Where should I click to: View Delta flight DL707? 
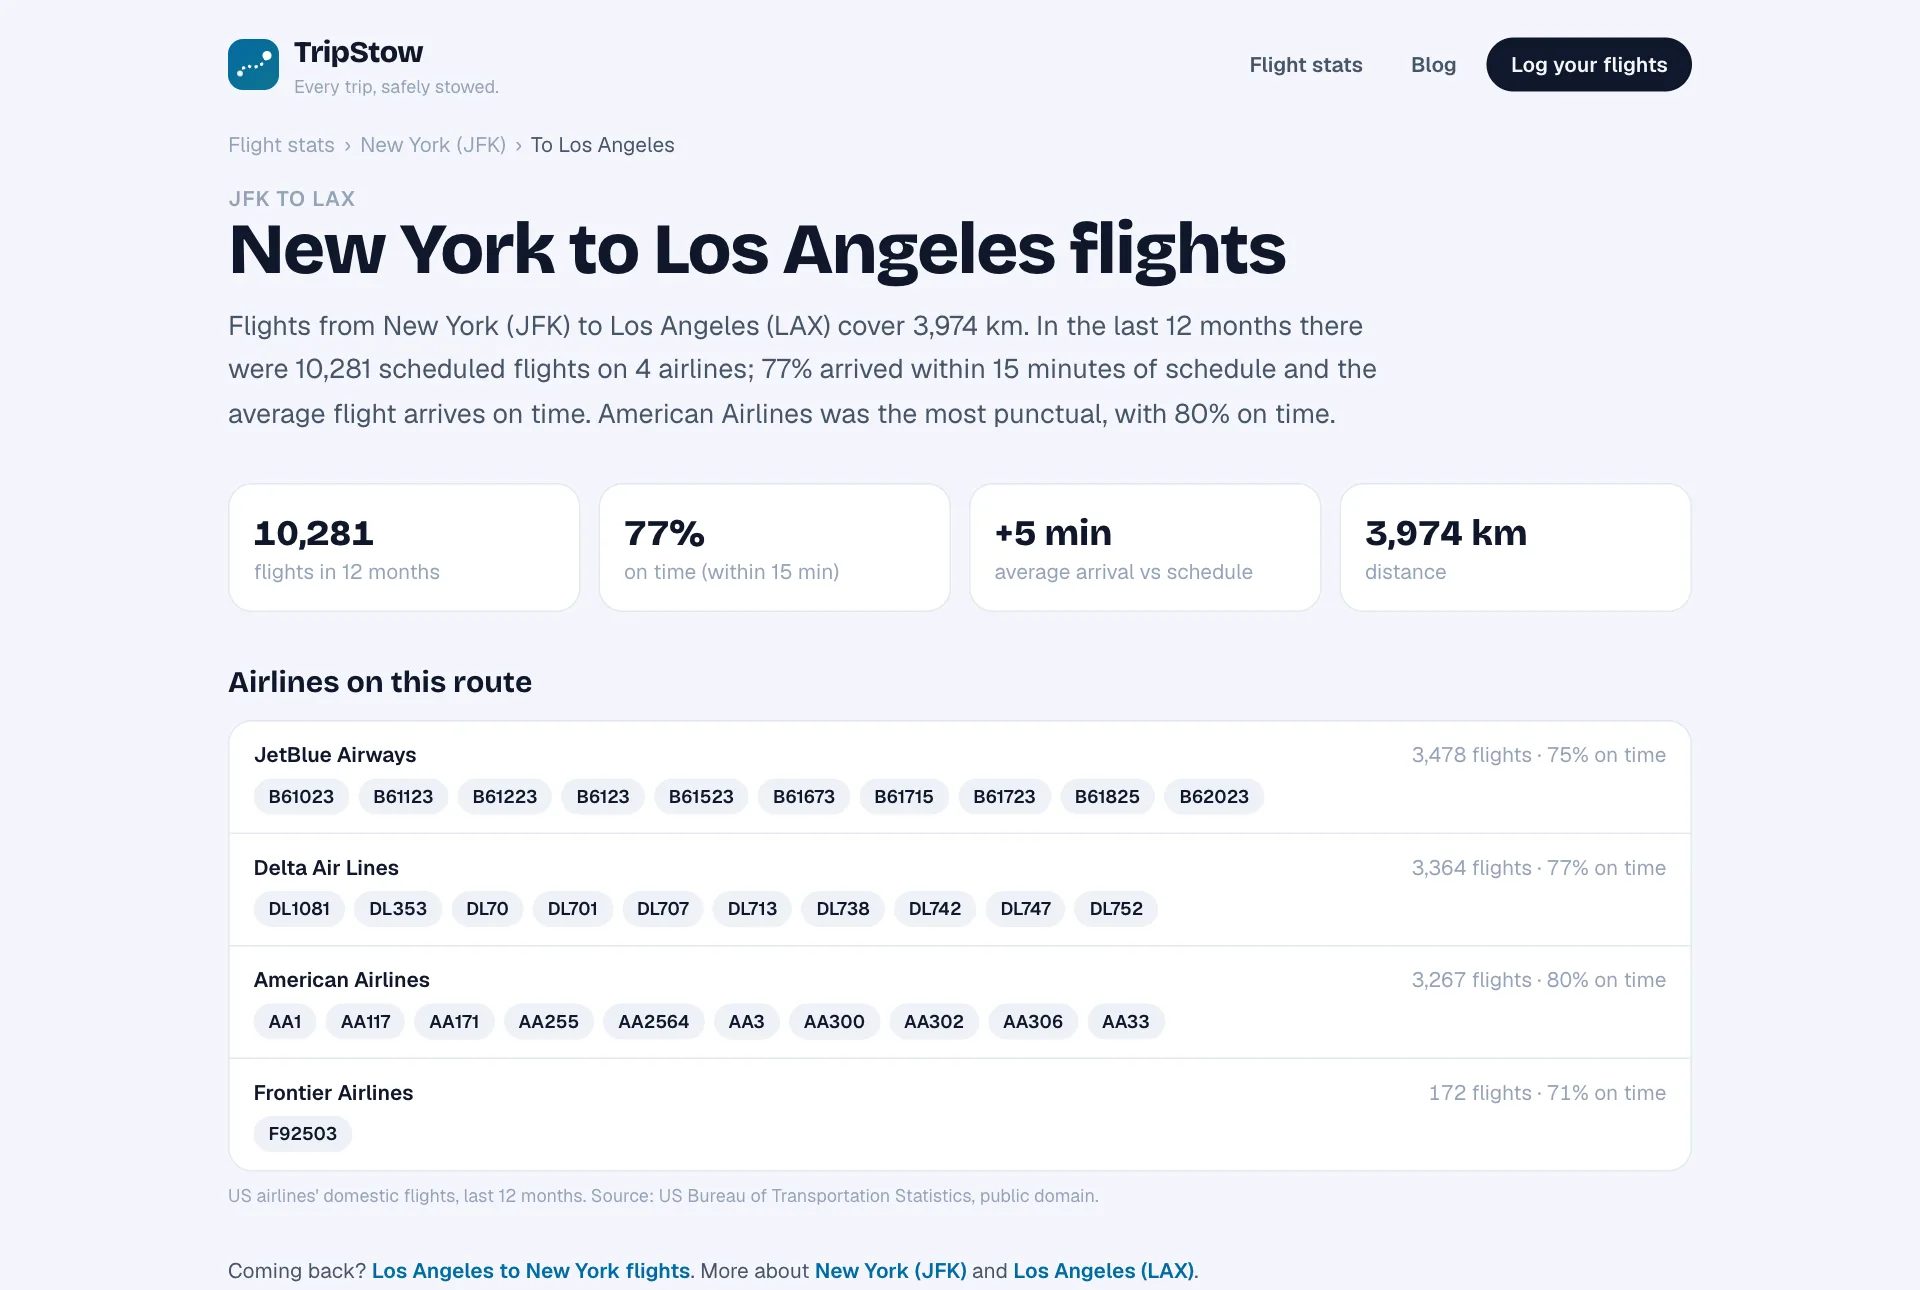tap(663, 909)
